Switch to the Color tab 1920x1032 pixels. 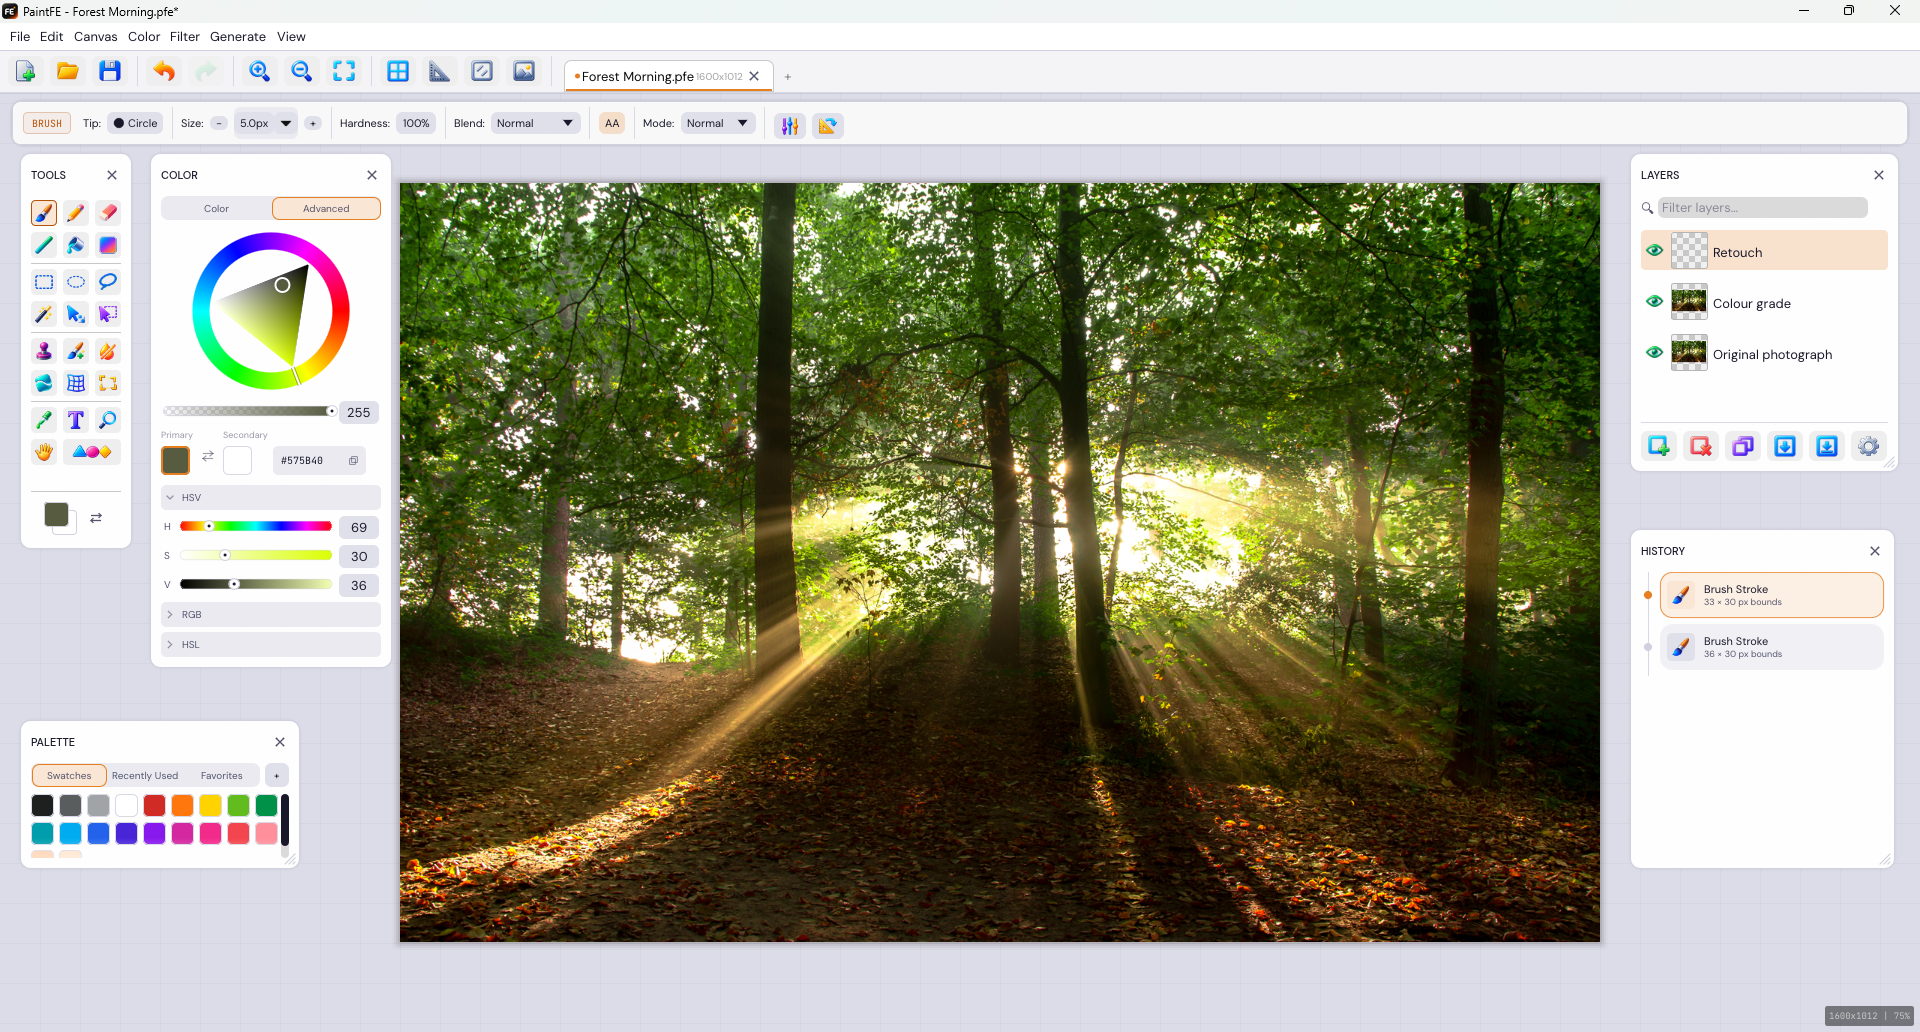(x=216, y=209)
